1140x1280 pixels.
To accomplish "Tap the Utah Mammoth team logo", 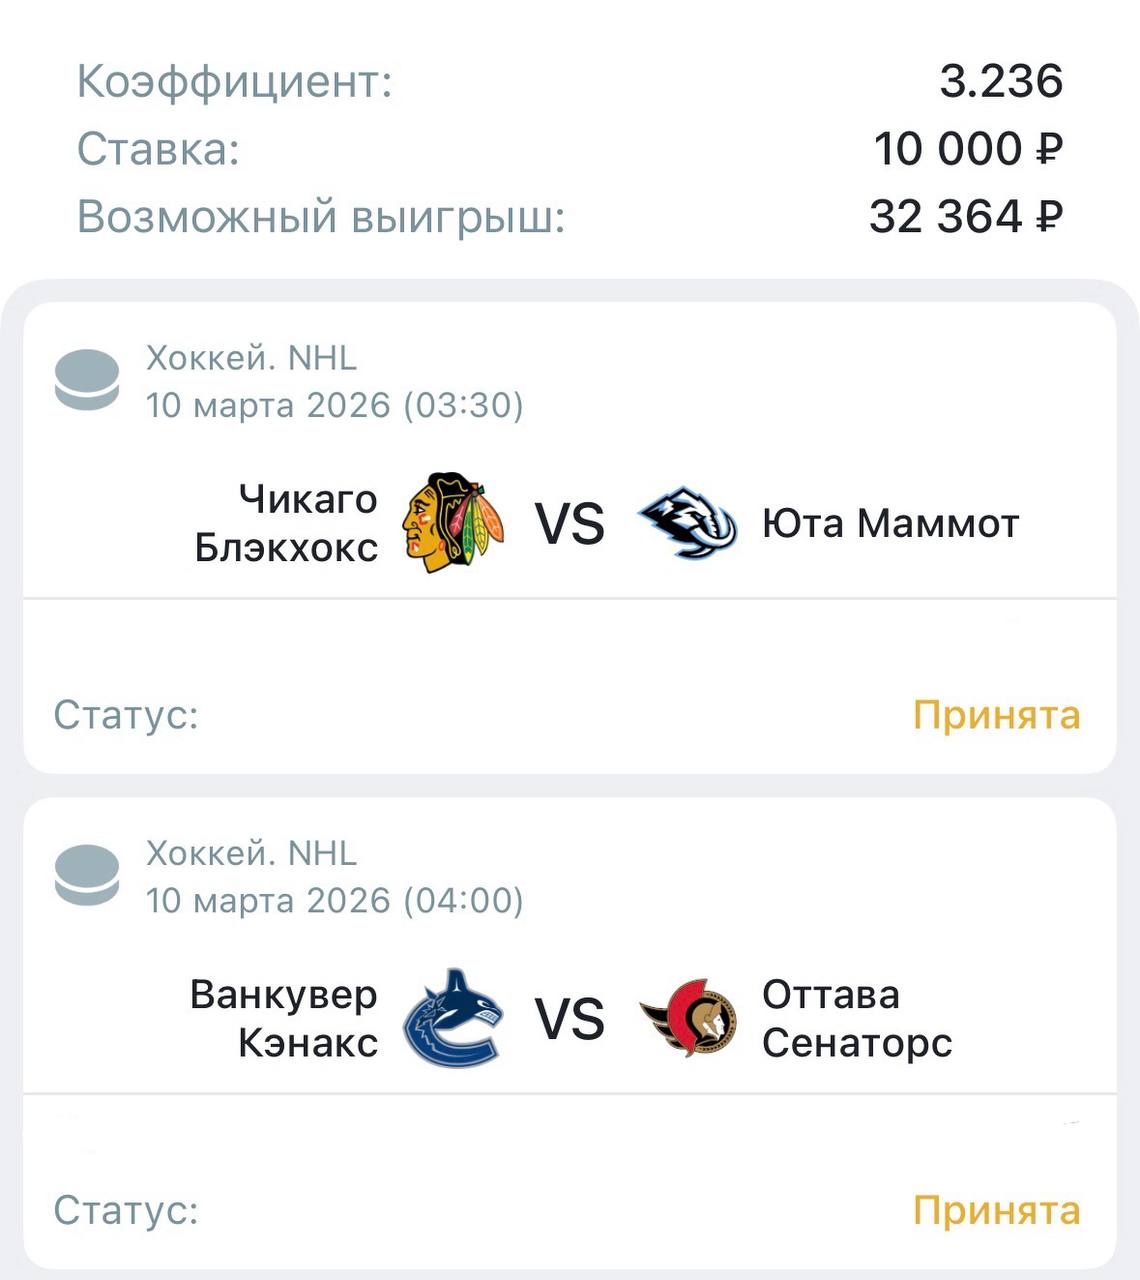I will pos(688,522).
